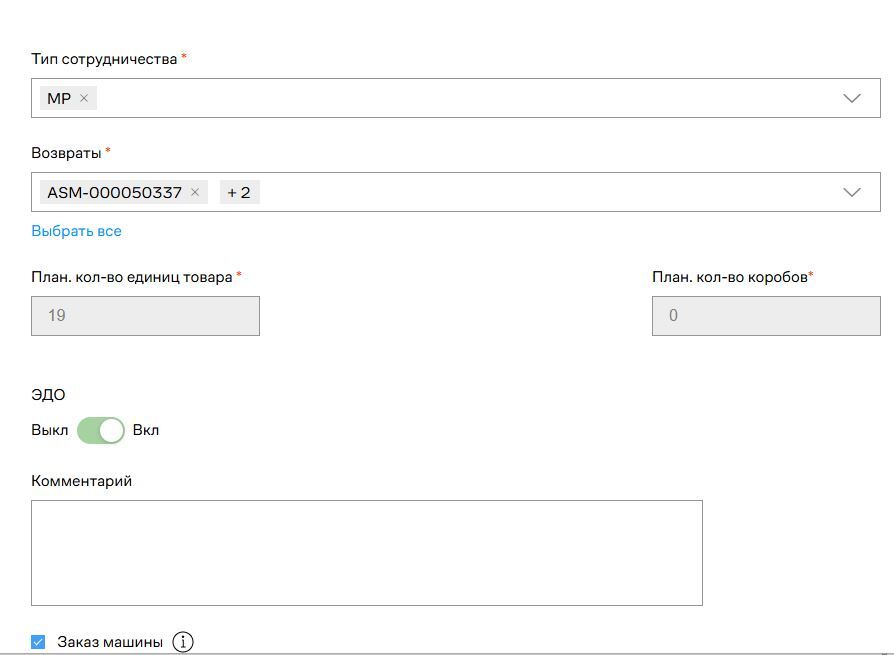
Task: Uncheck the Заказ машины checkbox
Action: pos(38,642)
